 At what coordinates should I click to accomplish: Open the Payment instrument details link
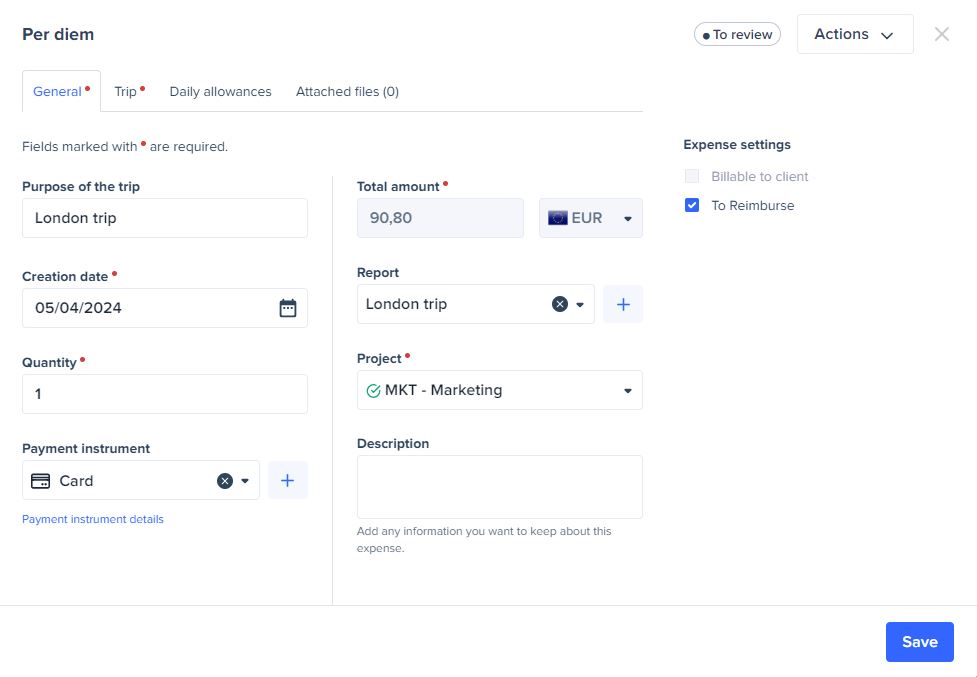coord(93,520)
